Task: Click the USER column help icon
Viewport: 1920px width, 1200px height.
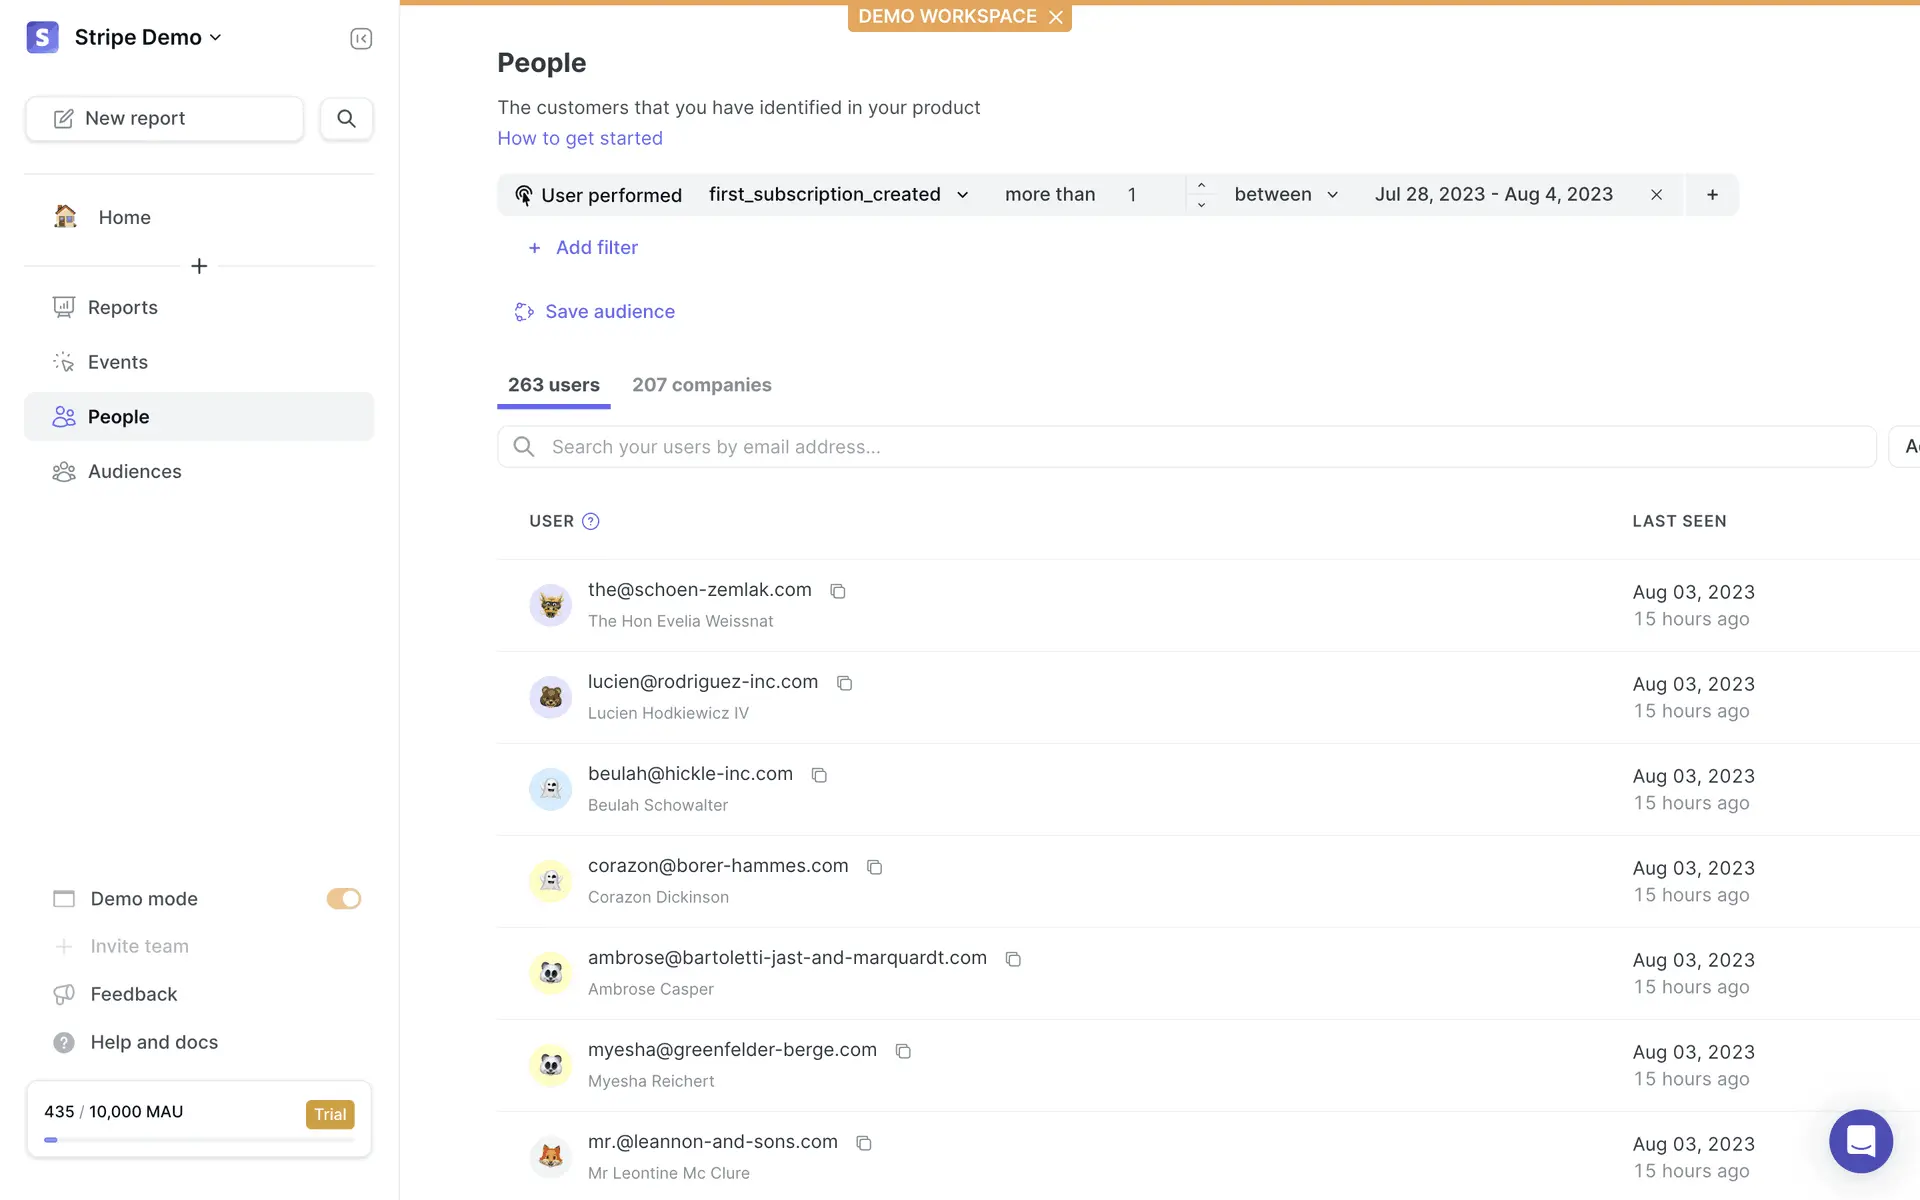Action: [591, 521]
